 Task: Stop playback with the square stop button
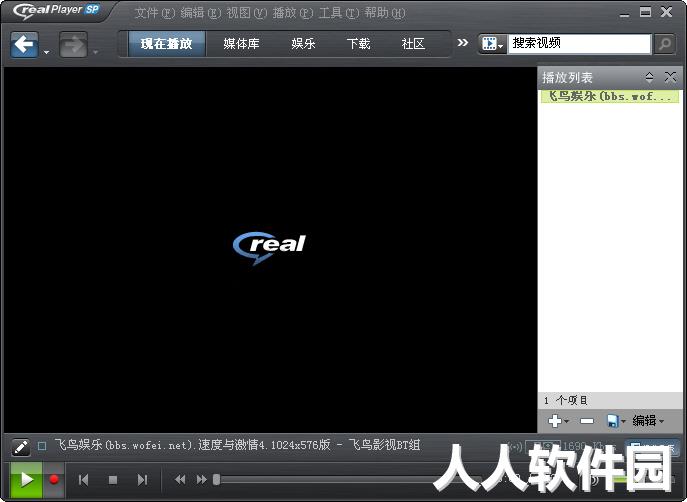[x=113, y=480]
